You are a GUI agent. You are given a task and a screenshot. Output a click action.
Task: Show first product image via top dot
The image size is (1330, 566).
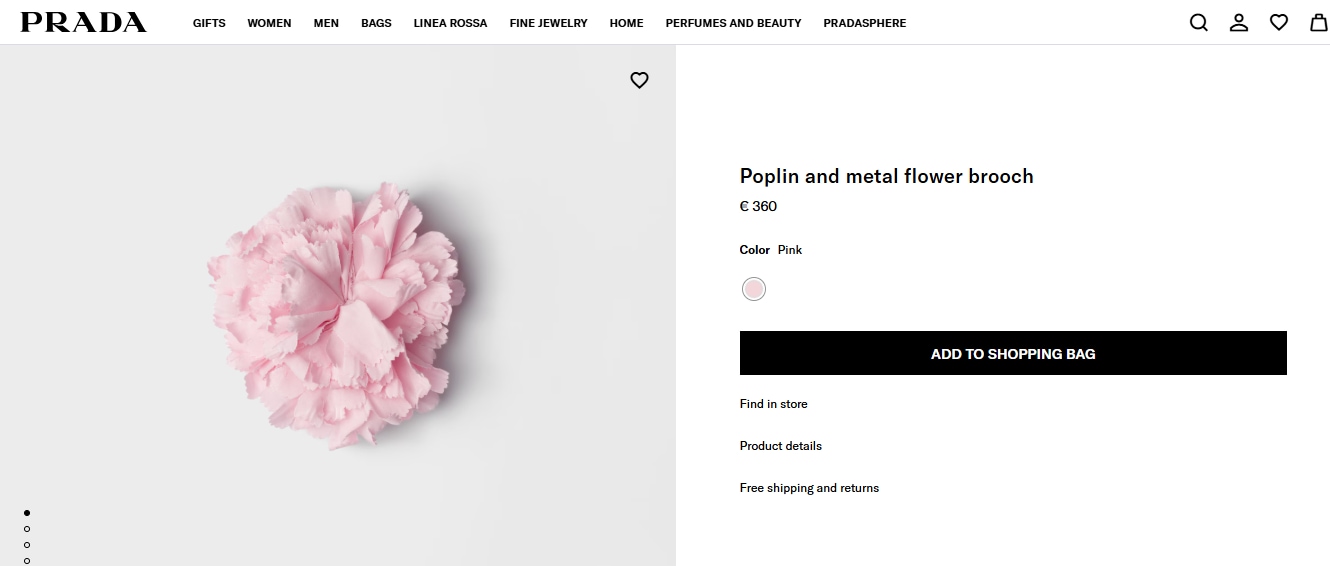click(27, 513)
